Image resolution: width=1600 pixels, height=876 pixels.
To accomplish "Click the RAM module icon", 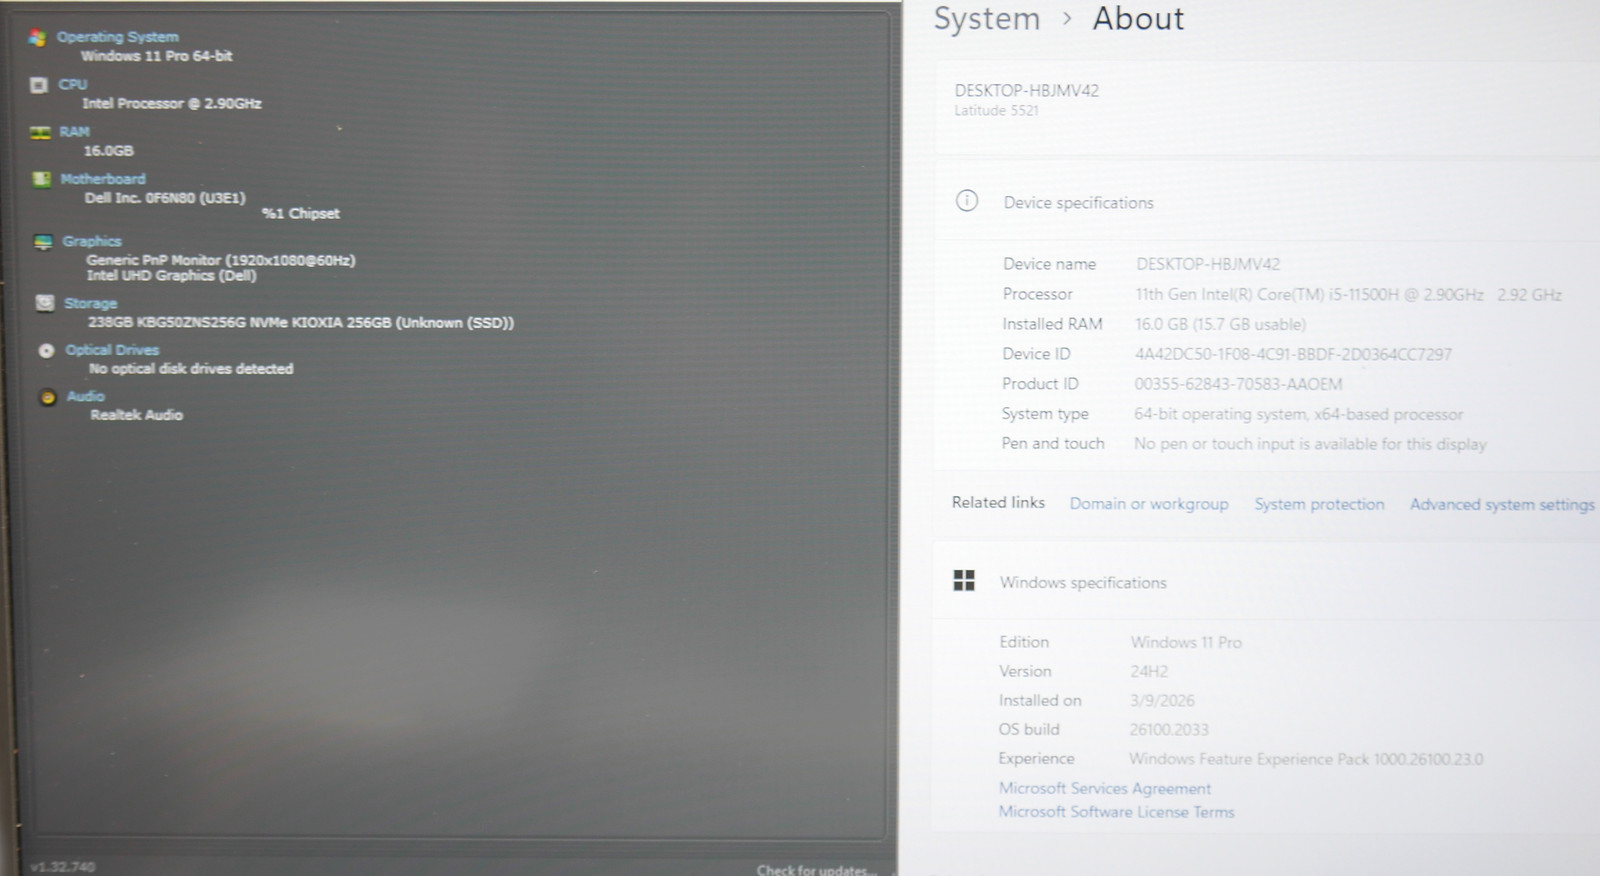I will pos(40,132).
